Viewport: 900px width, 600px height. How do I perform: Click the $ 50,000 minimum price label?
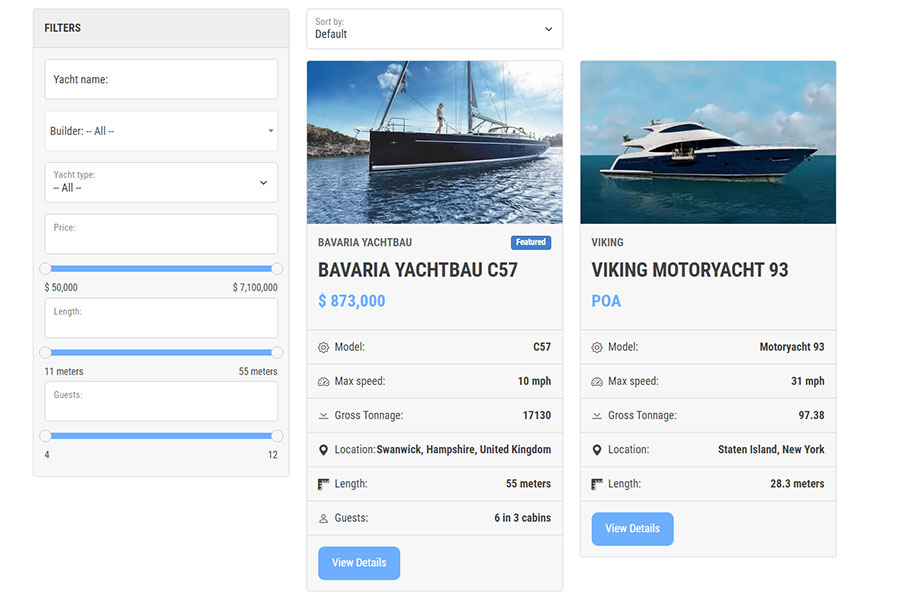click(x=61, y=288)
